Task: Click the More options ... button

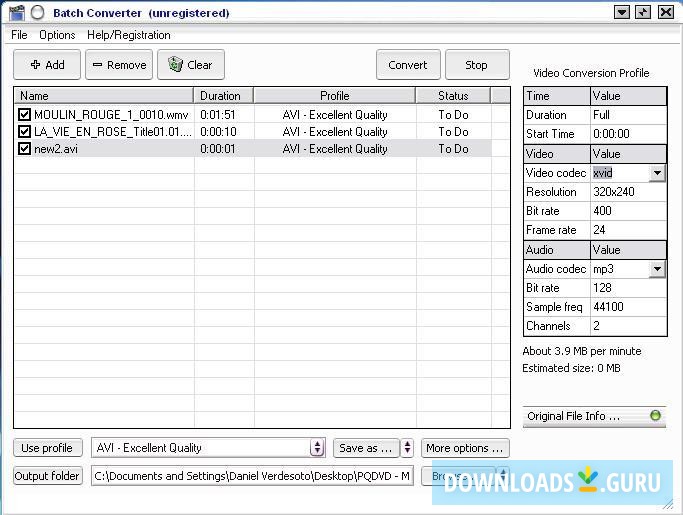Action: (x=465, y=448)
